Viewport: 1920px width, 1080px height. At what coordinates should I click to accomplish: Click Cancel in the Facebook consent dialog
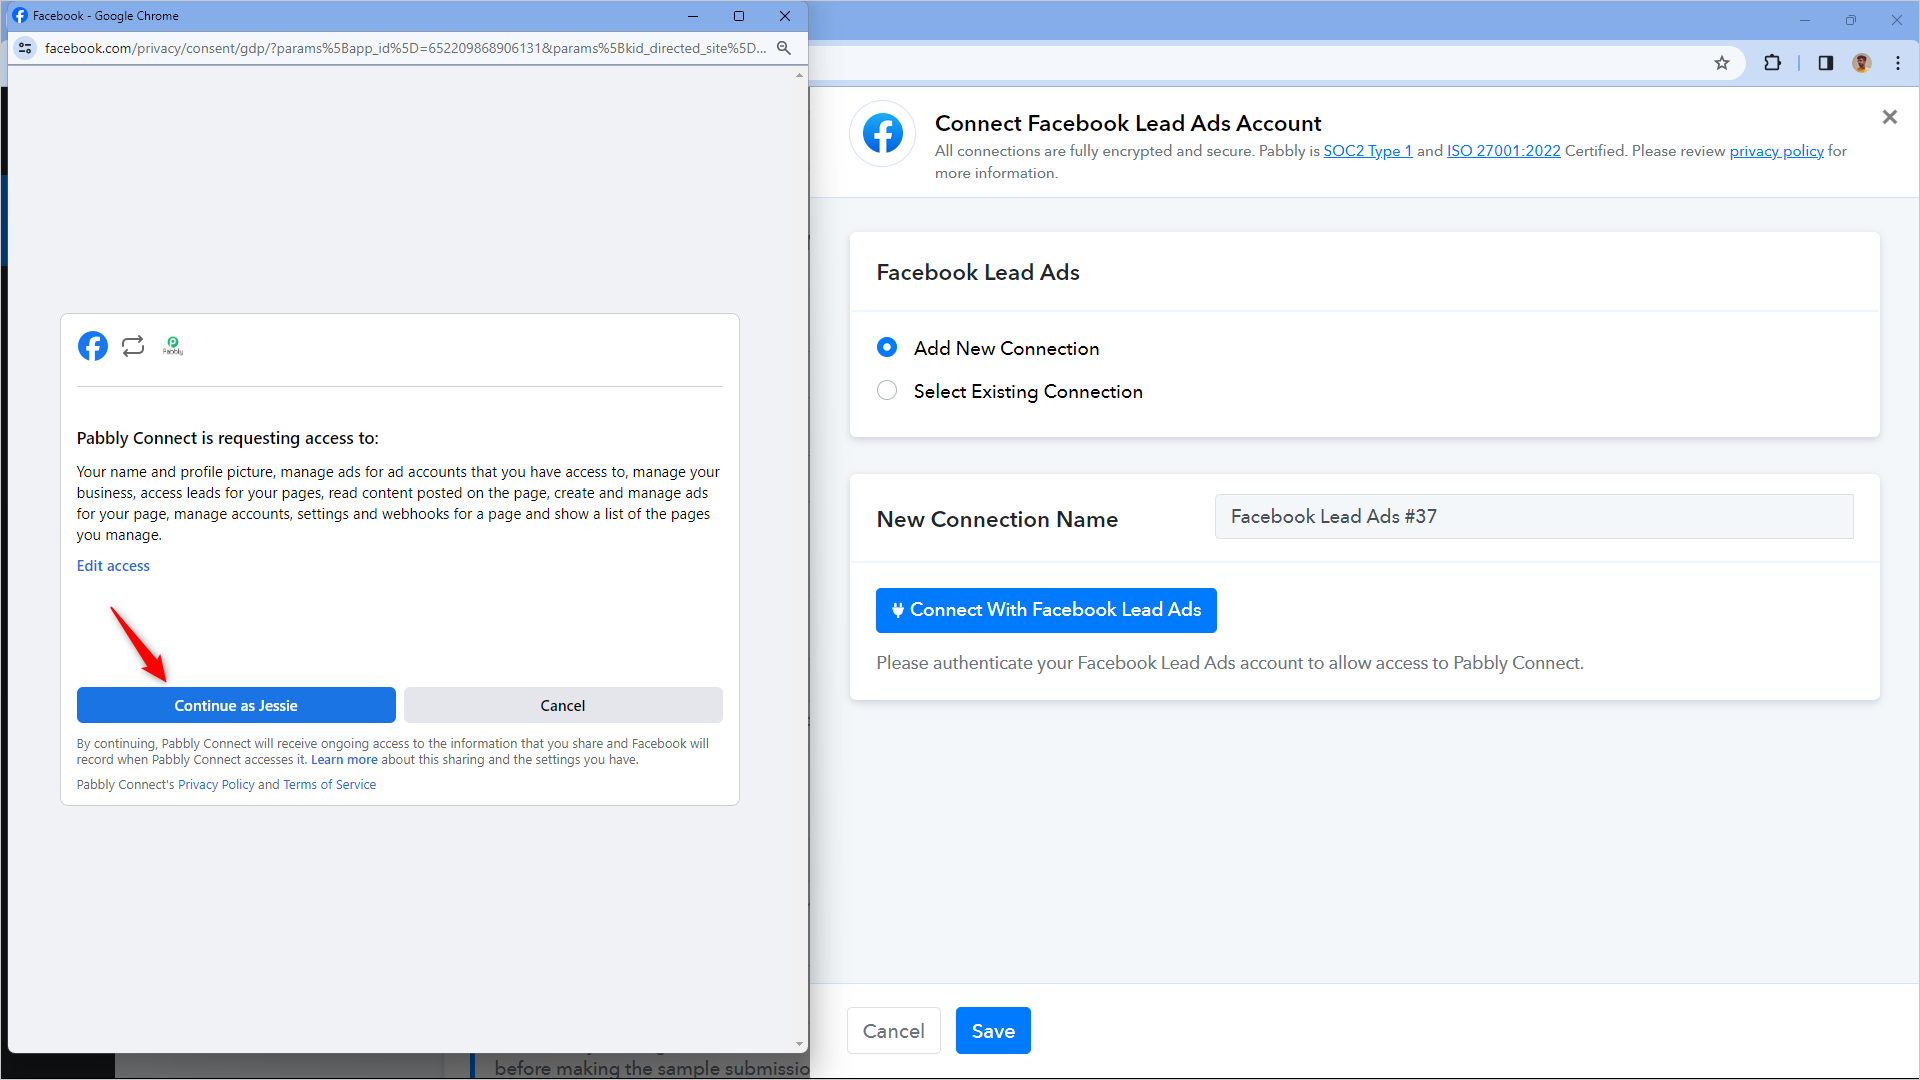pos(563,705)
